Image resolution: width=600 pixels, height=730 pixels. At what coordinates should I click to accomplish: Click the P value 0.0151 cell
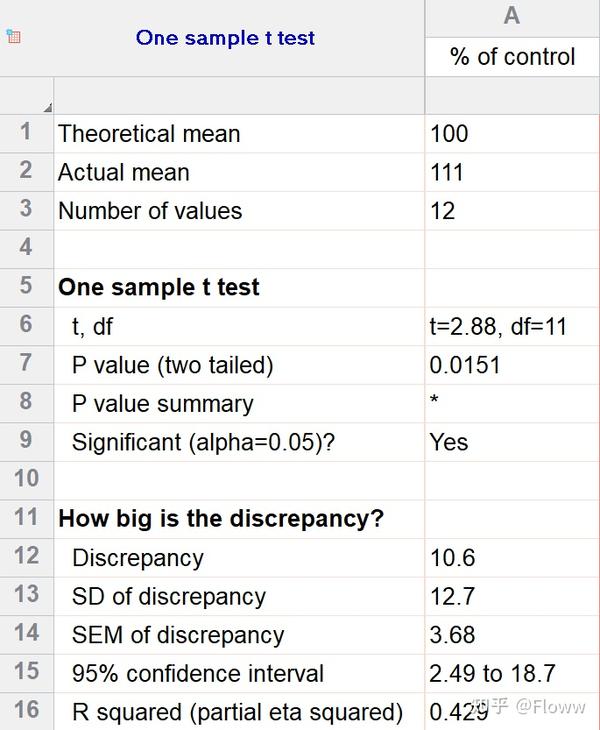tap(465, 365)
